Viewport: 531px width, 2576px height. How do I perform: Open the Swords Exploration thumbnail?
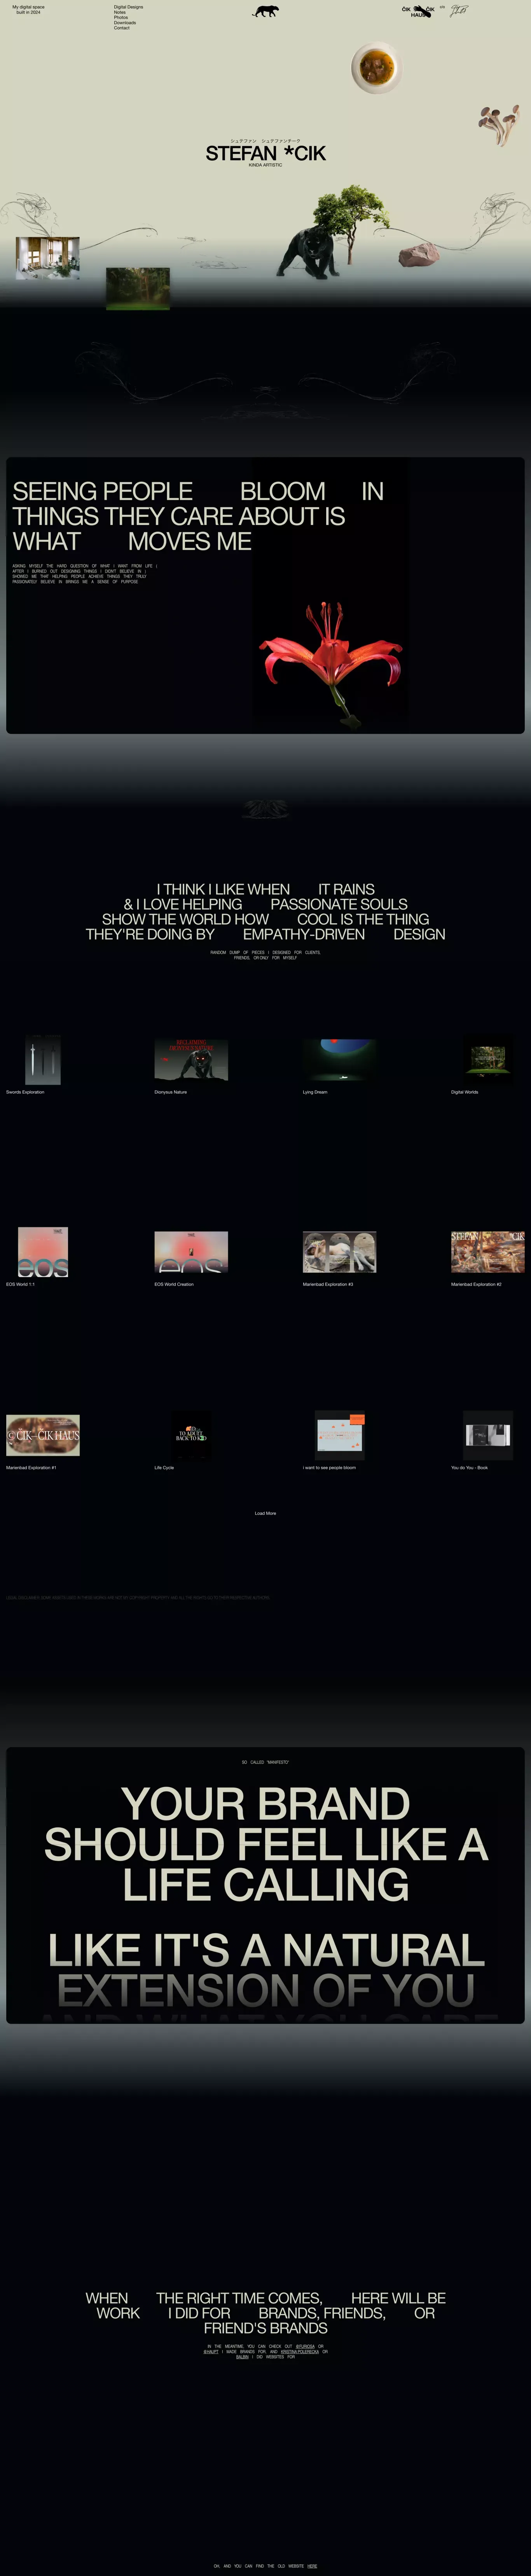click(x=43, y=1060)
